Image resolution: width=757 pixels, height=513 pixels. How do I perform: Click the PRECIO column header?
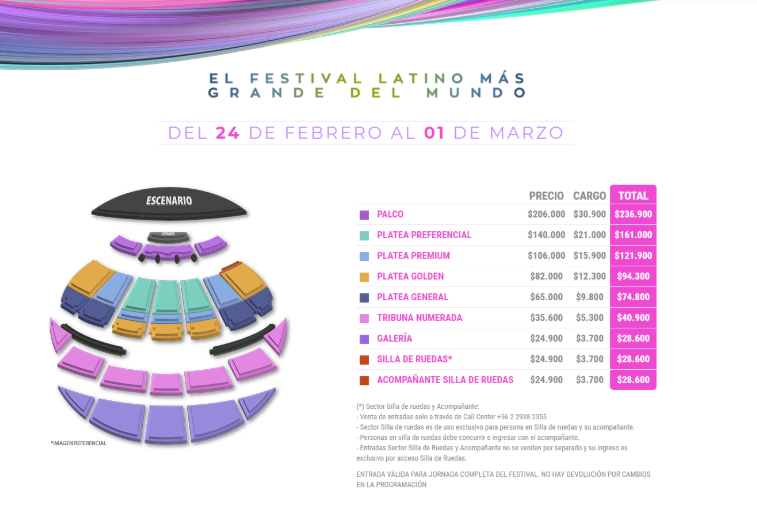(546, 195)
